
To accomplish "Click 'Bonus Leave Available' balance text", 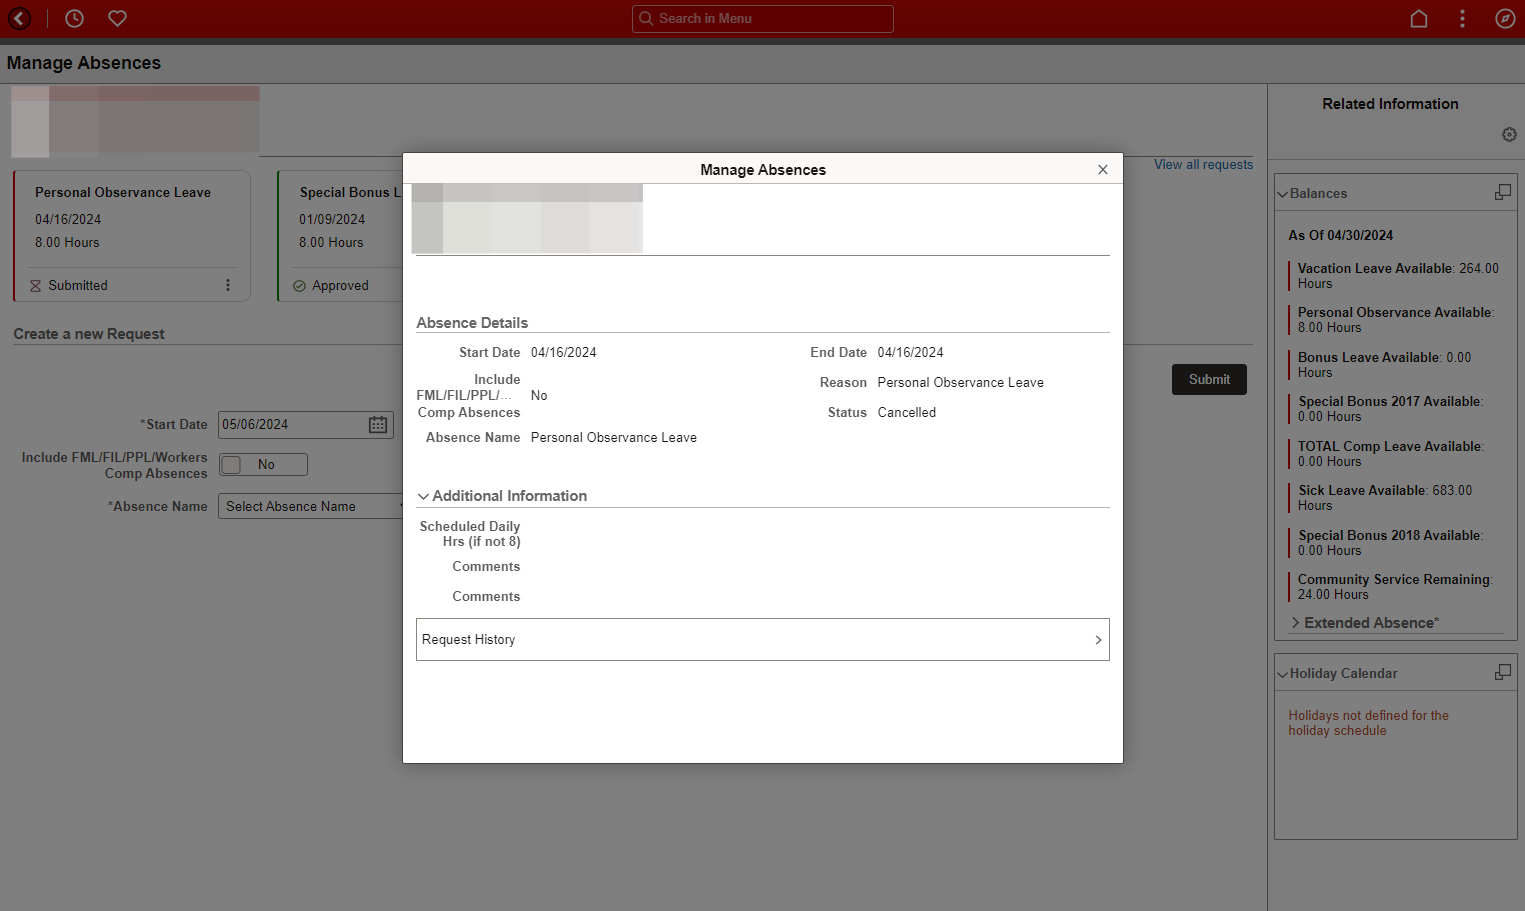I will coord(1384,365).
